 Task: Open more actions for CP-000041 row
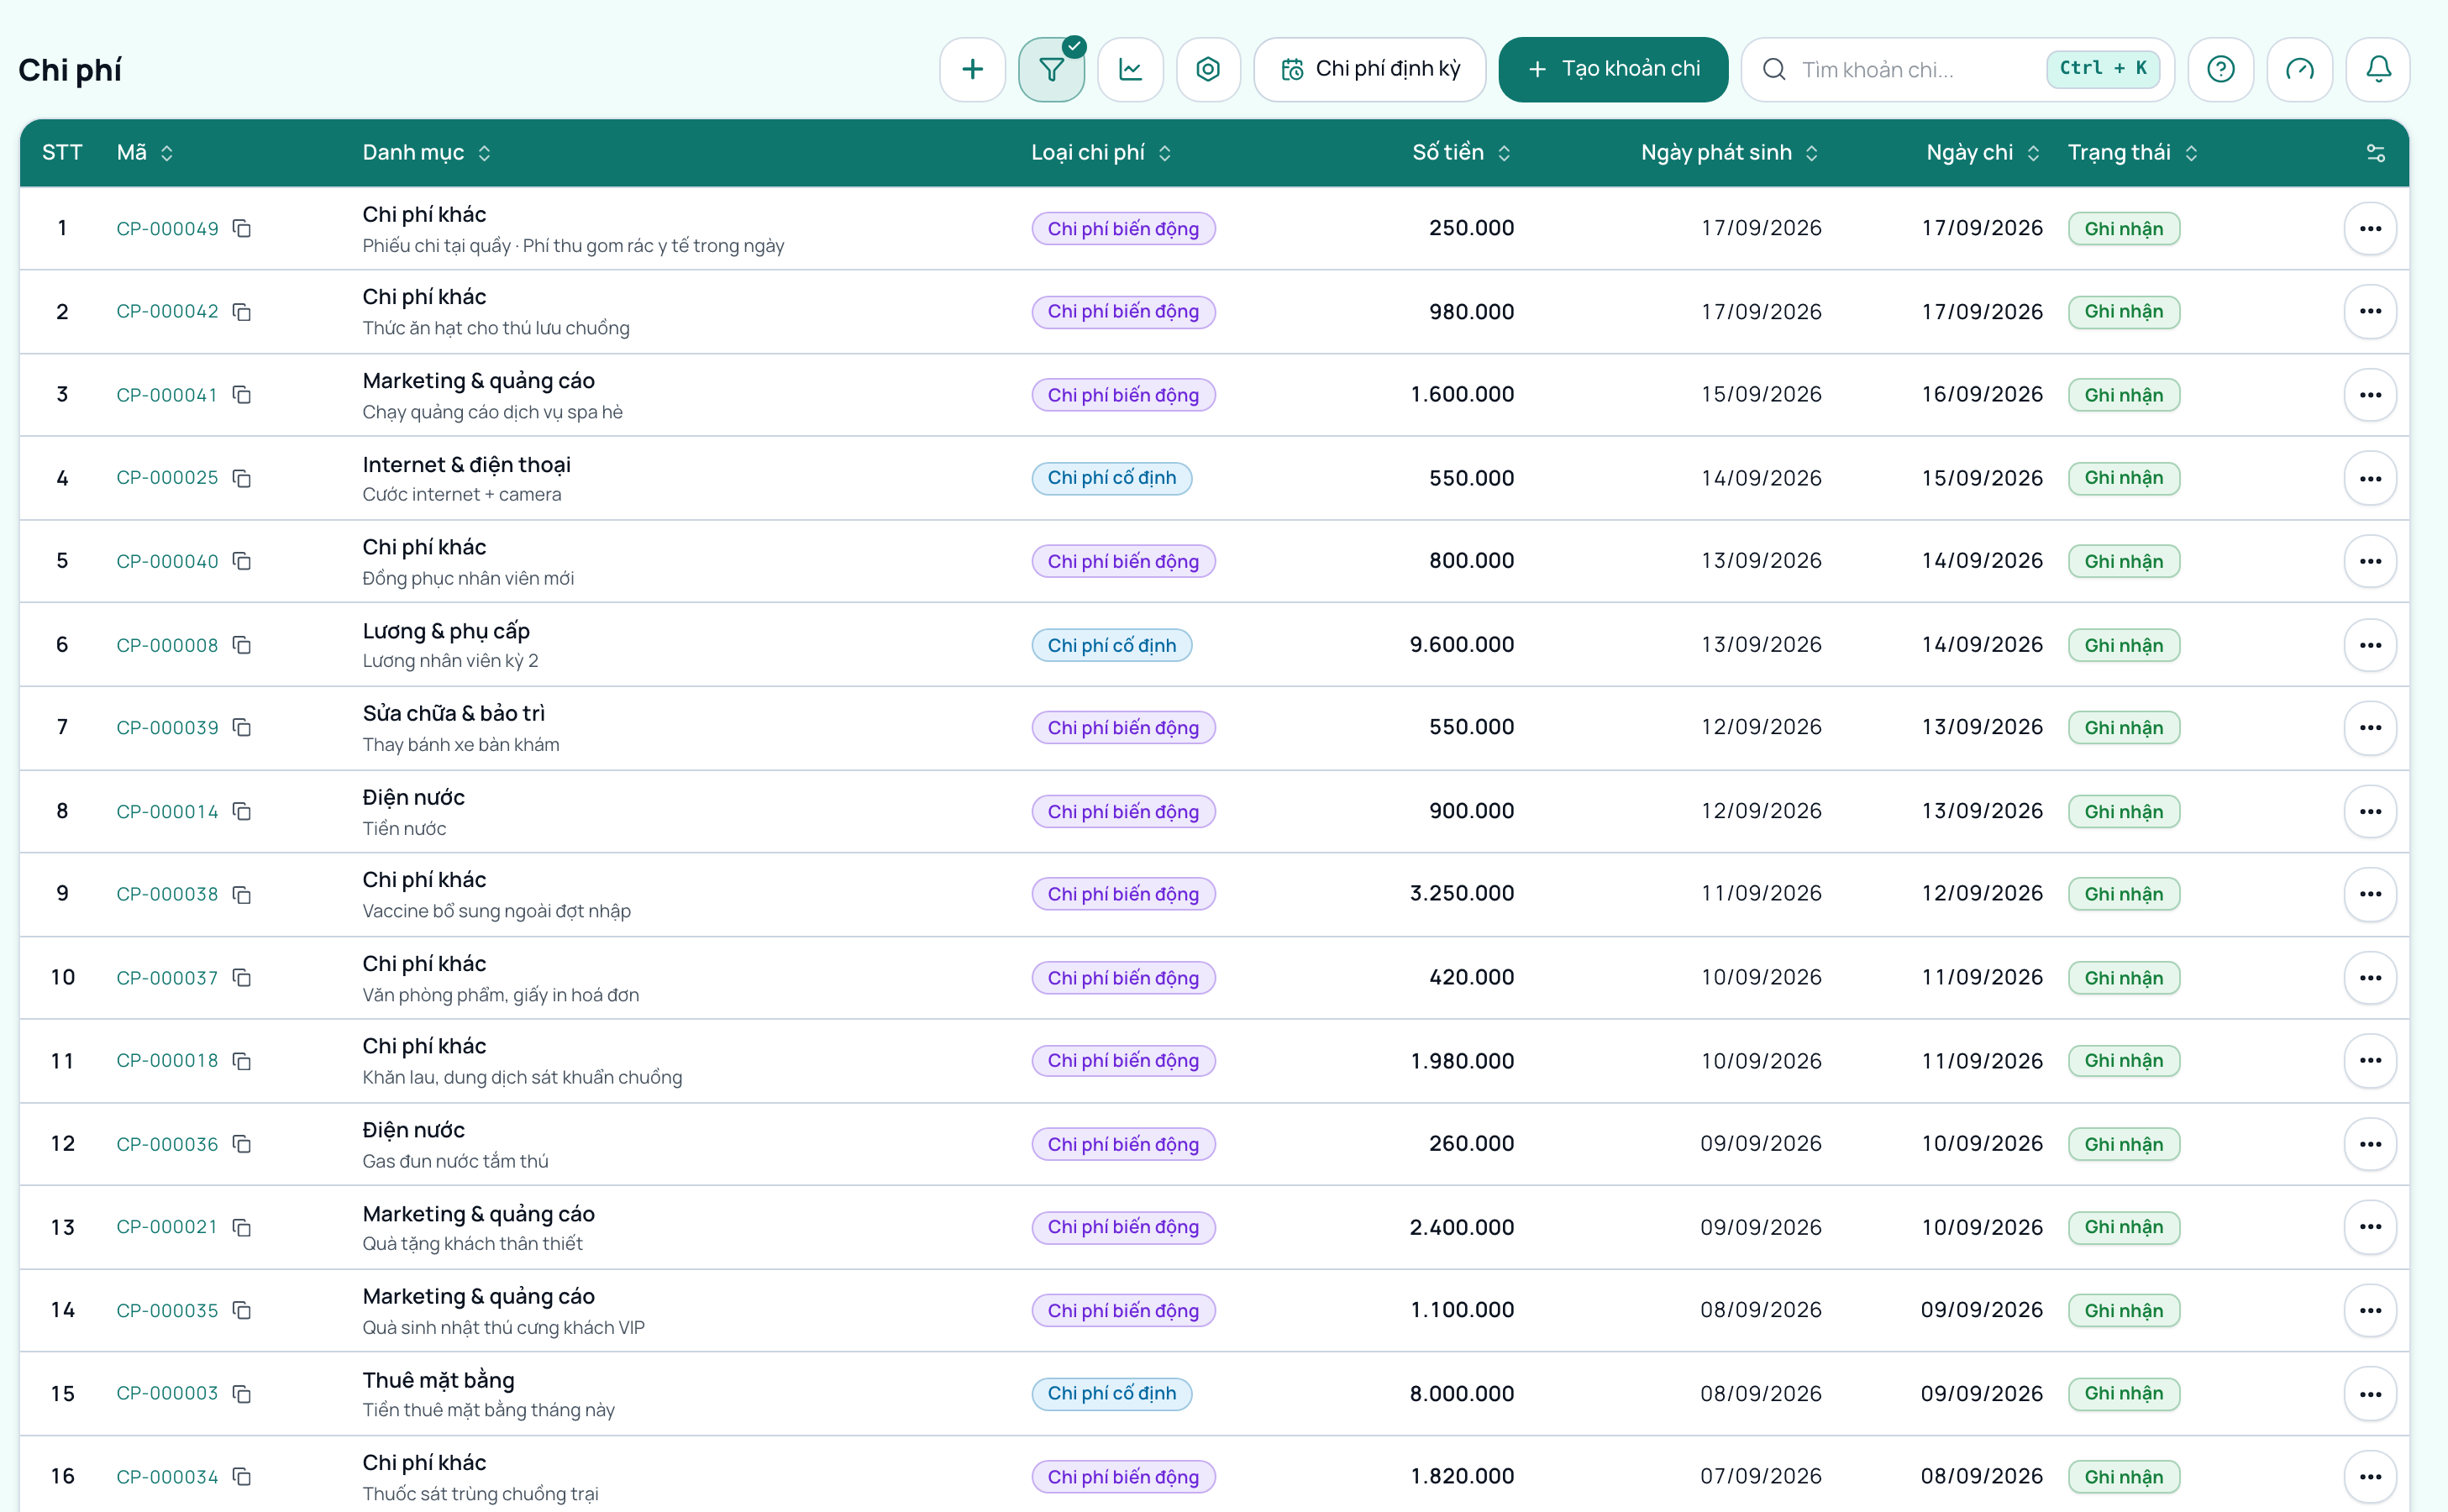click(2370, 395)
